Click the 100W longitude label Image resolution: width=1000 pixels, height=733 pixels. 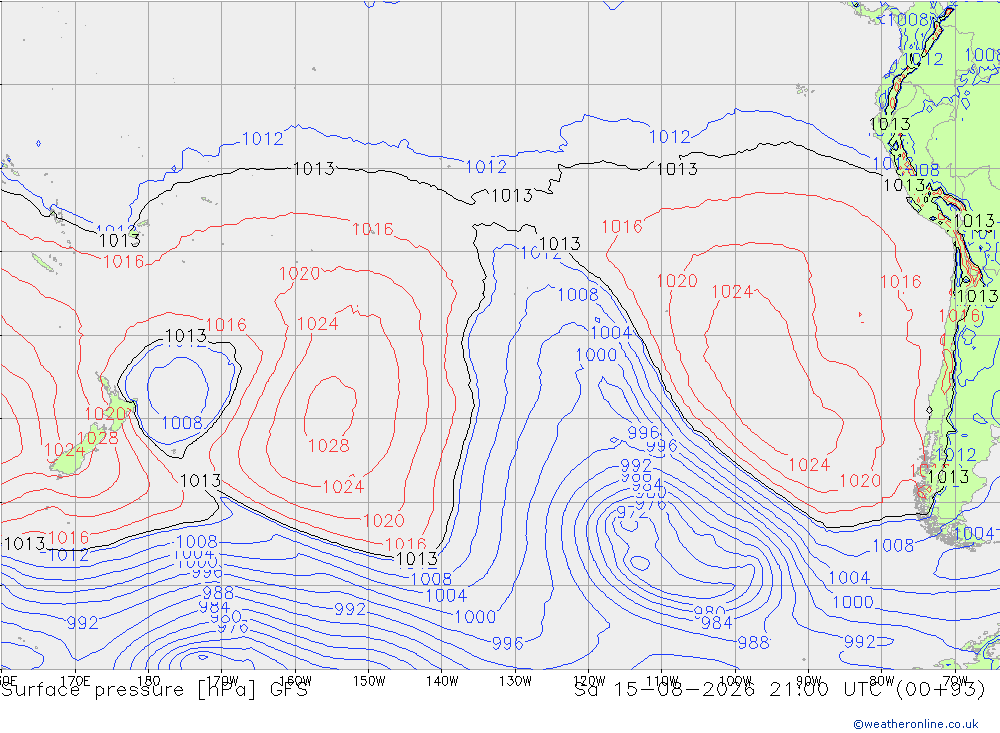[735, 681]
